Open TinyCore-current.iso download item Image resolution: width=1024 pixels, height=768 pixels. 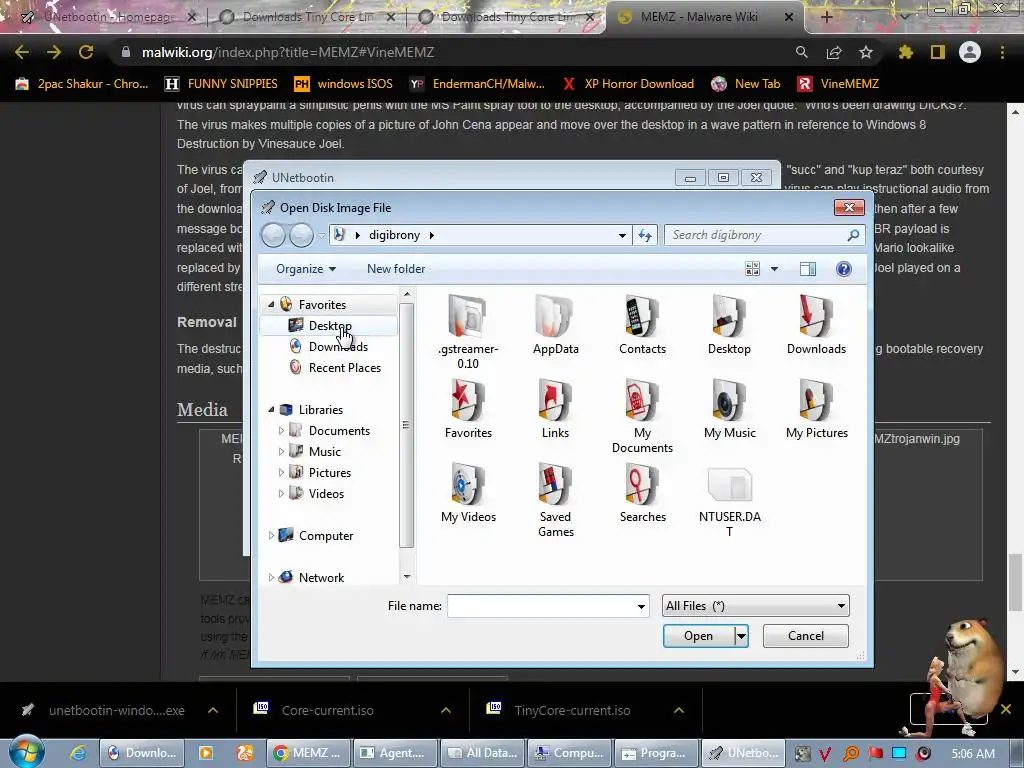pyautogui.click(x=572, y=711)
